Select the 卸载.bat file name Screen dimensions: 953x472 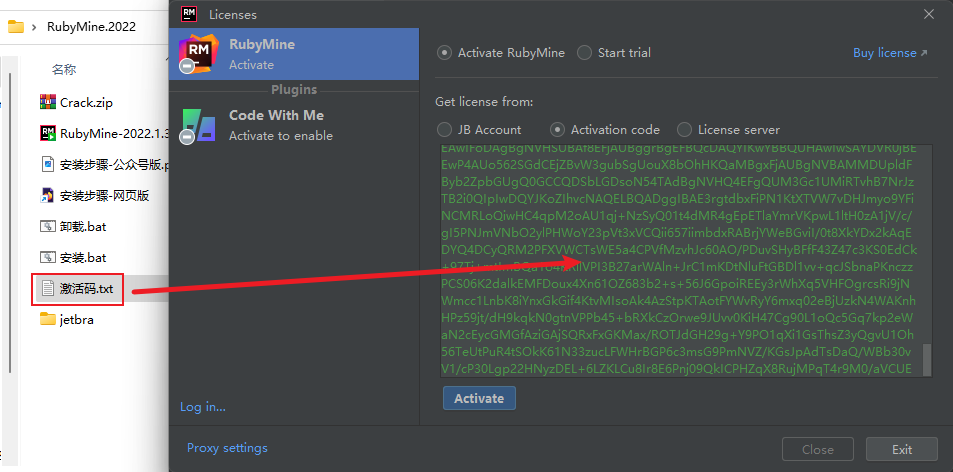(83, 227)
